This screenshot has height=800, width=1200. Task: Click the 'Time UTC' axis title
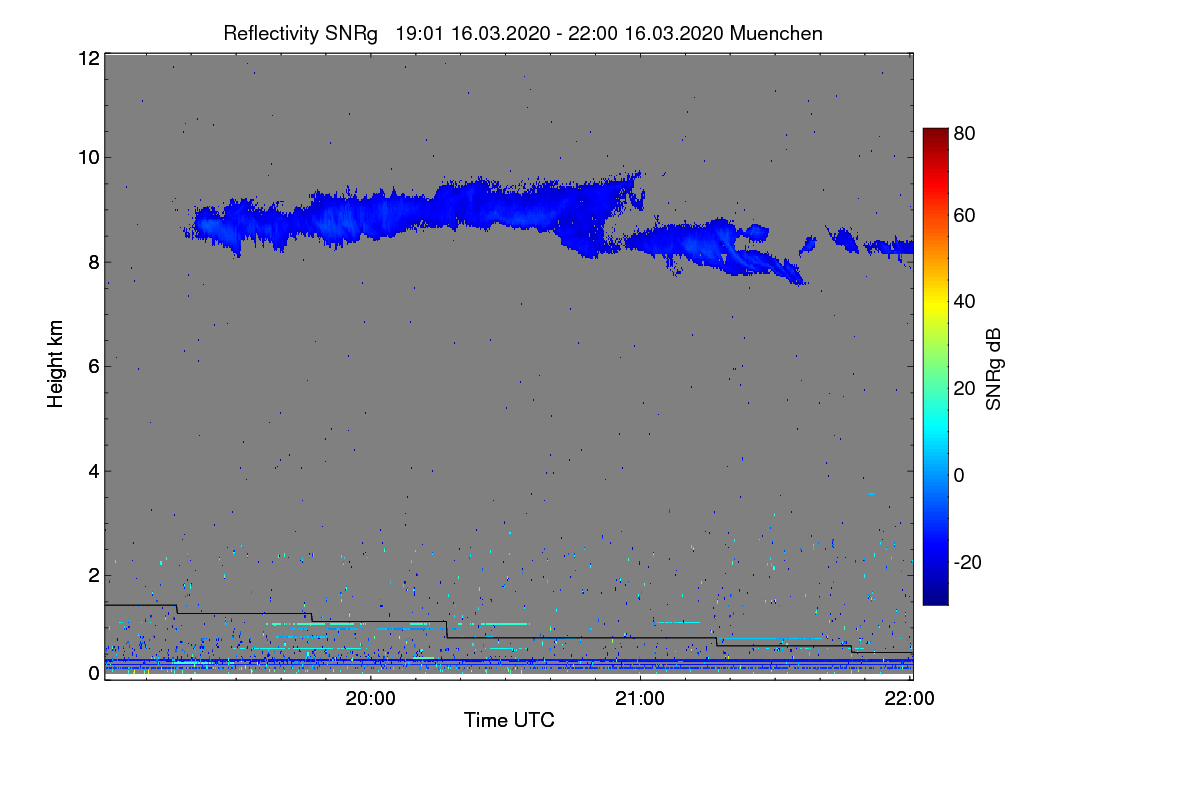[x=509, y=720]
